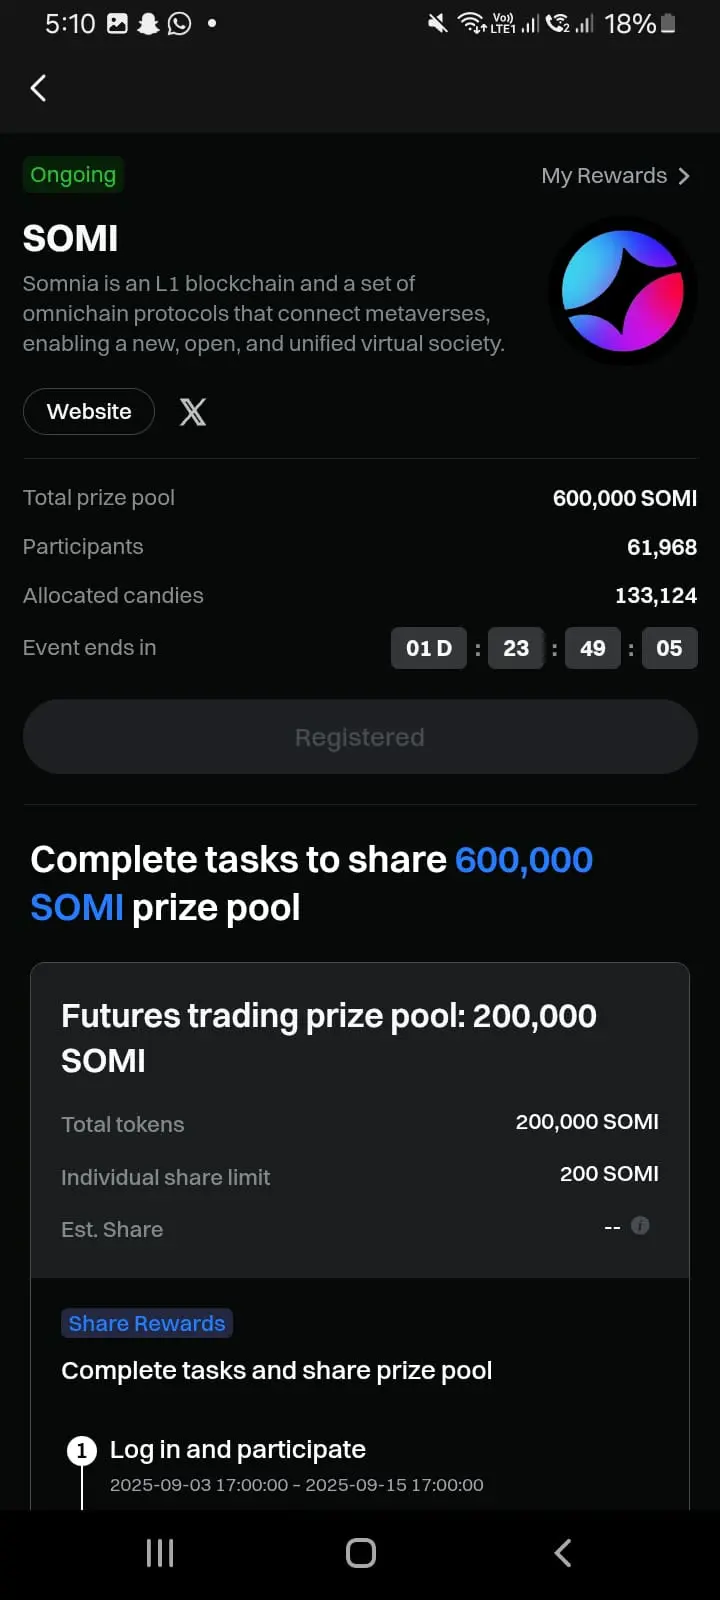This screenshot has height=1600, width=720.
Task: Tap the Futures trading prize pool heading
Action: point(329,1038)
